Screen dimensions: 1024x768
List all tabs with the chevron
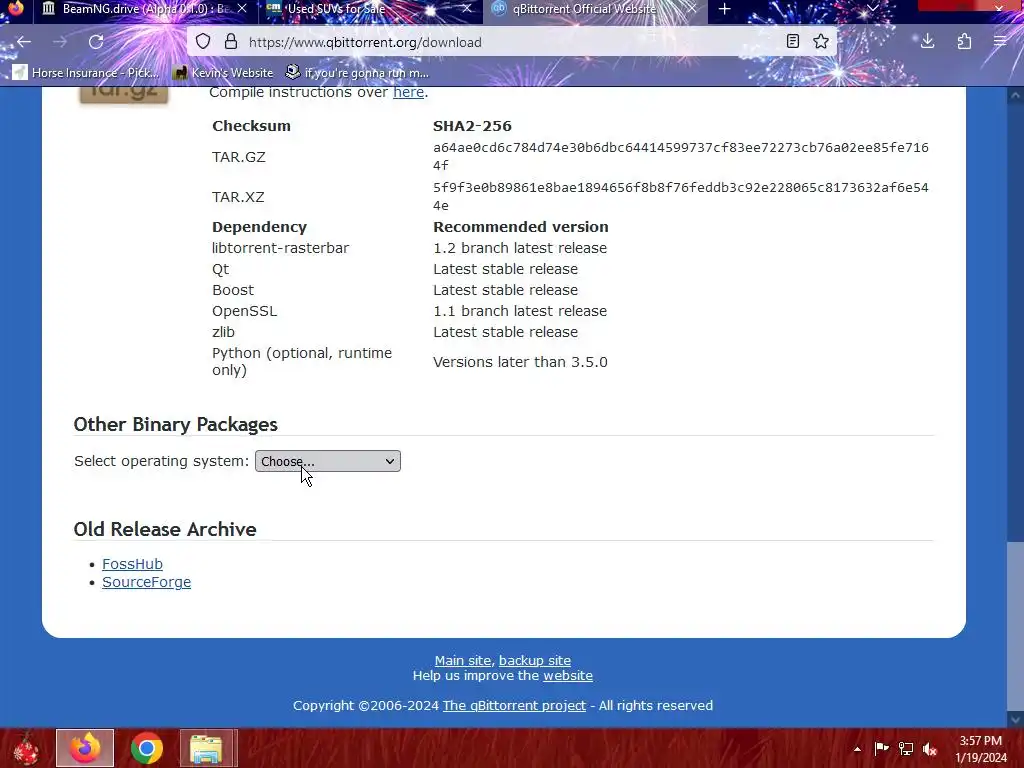[872, 8]
